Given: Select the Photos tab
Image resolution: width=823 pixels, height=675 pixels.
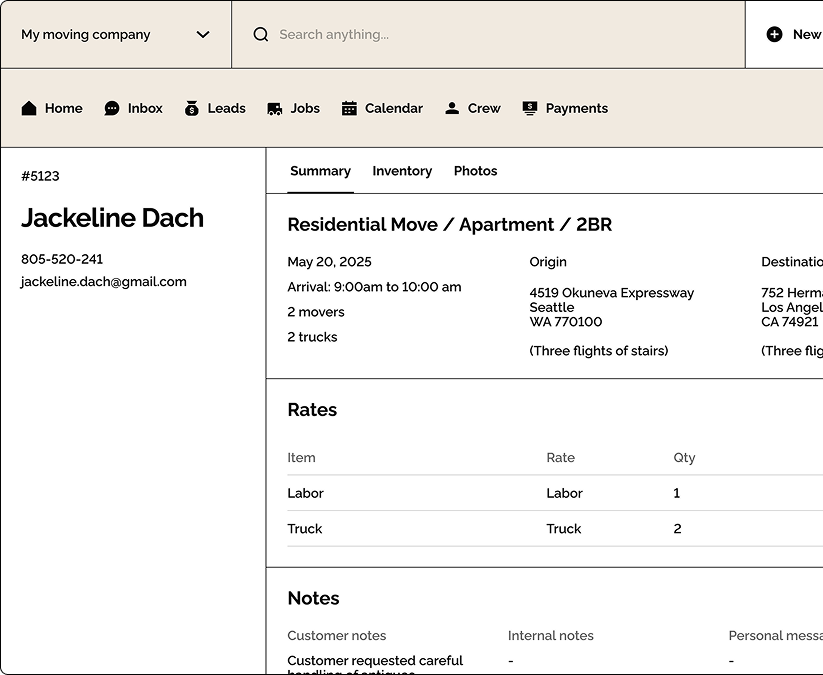Looking at the screenshot, I should click(x=475, y=171).
